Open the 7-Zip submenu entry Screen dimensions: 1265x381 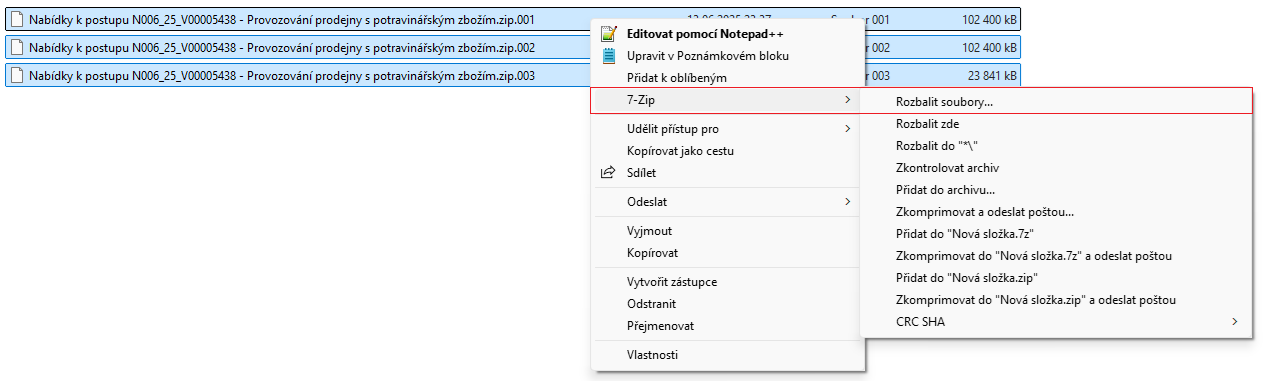coord(726,100)
